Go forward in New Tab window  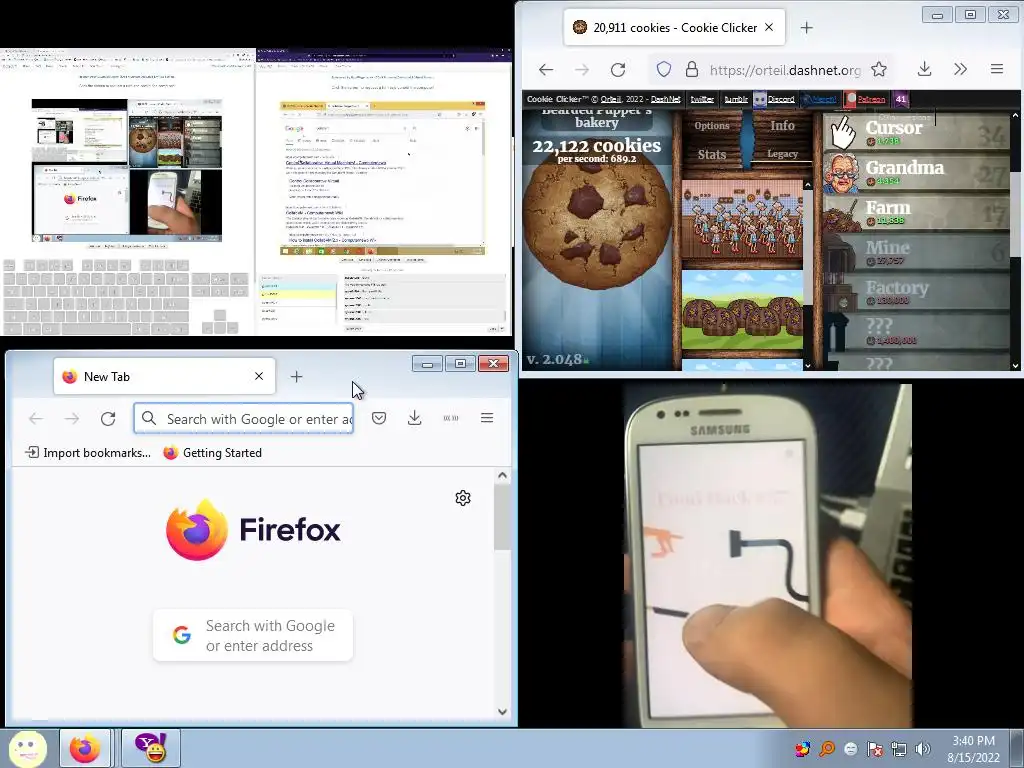click(72, 419)
